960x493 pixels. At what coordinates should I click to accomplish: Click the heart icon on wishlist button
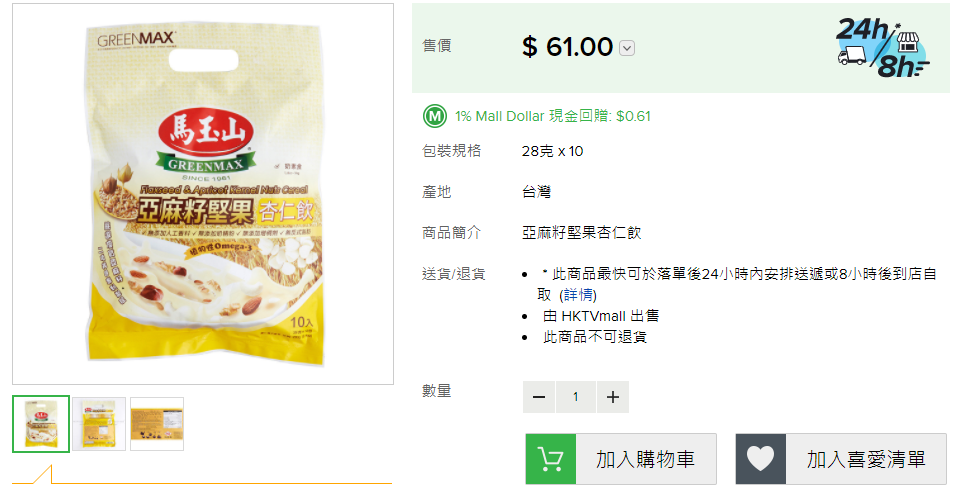pos(761,459)
